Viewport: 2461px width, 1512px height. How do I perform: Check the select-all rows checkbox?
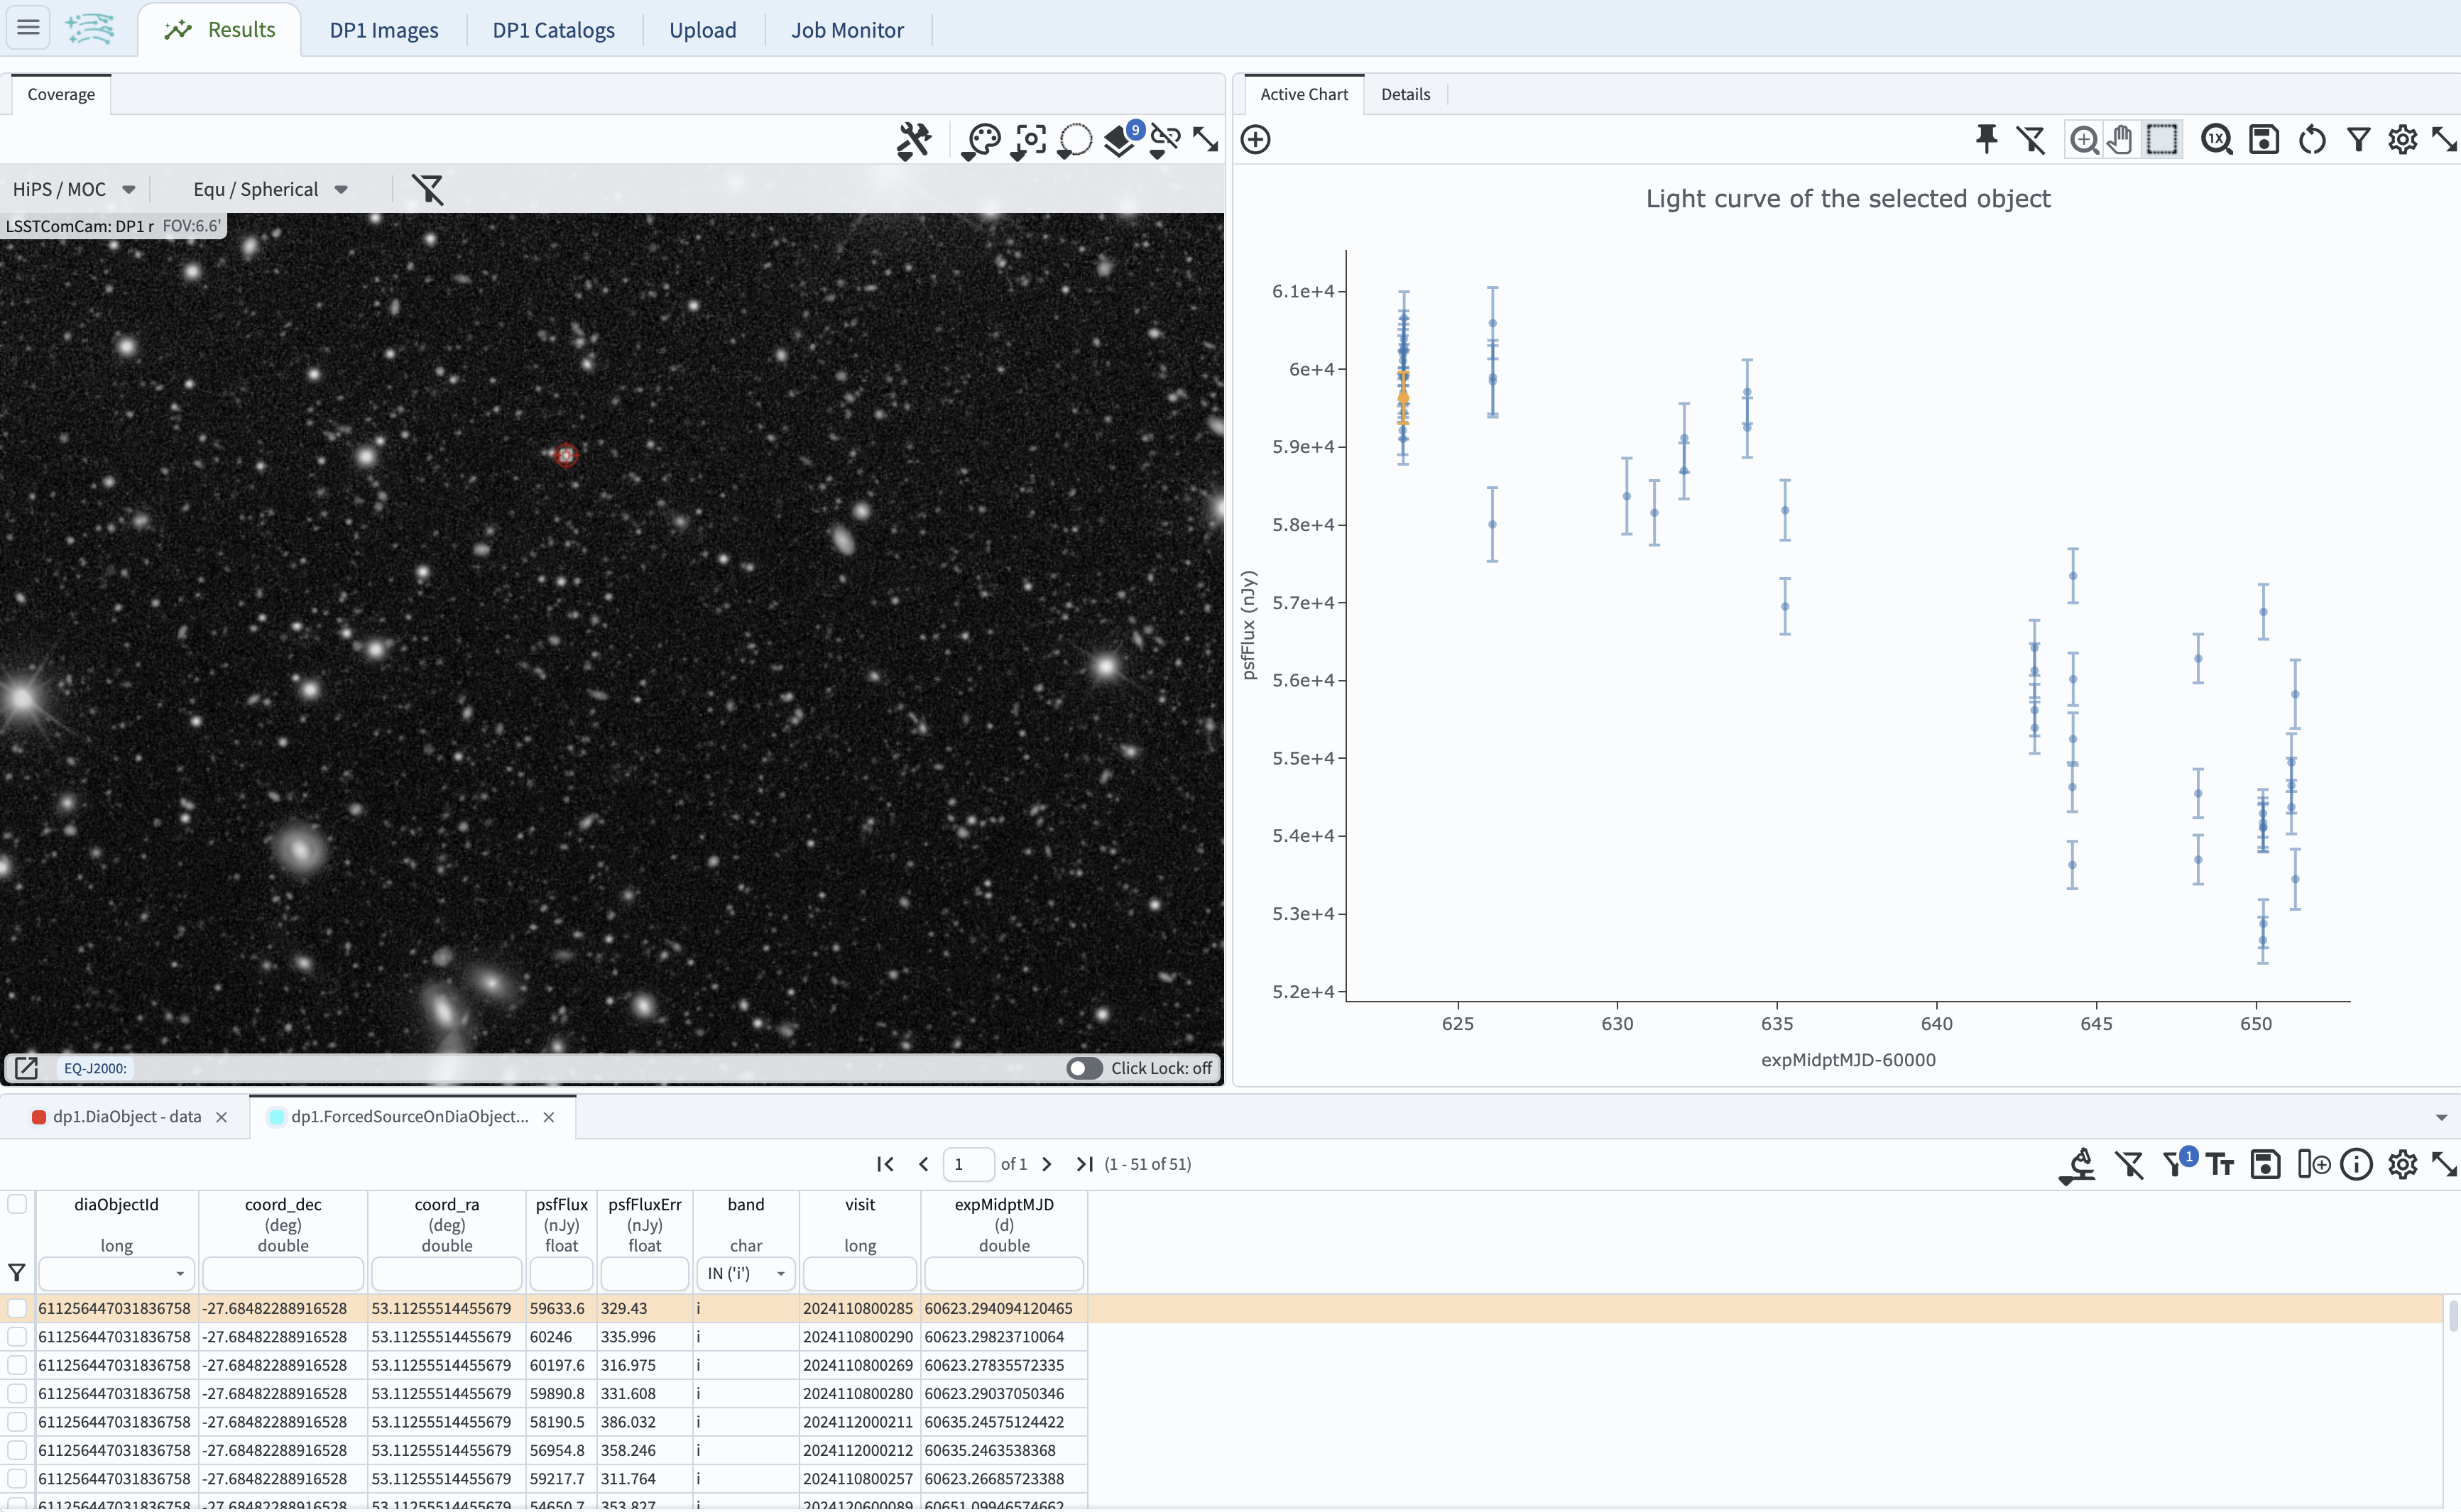[x=17, y=1204]
